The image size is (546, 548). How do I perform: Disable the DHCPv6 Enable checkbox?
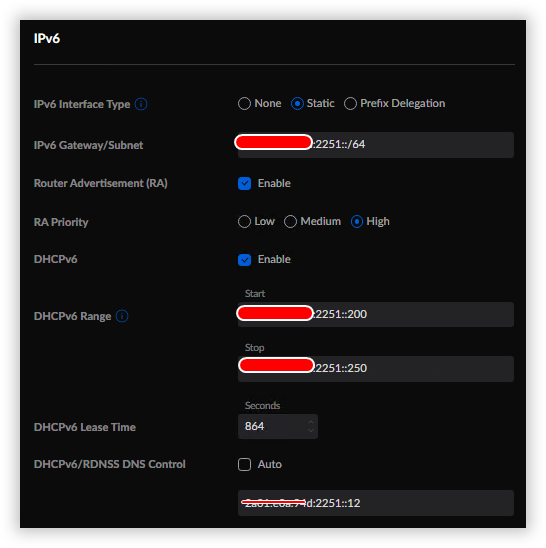tap(244, 259)
